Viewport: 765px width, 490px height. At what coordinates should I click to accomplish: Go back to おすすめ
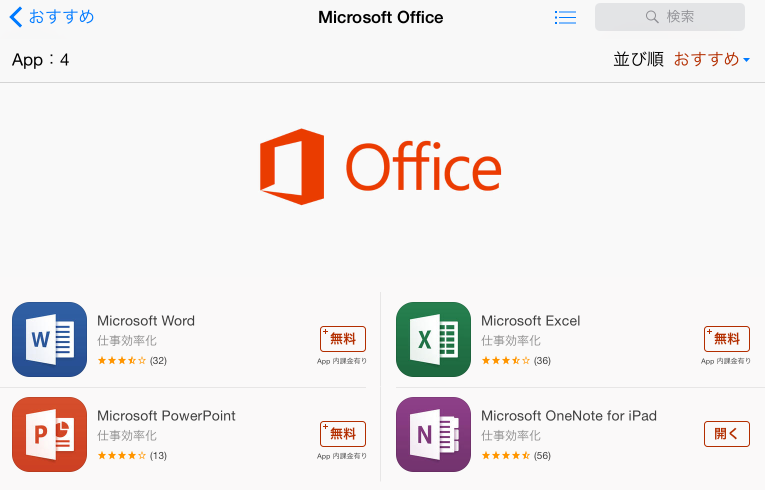click(x=52, y=17)
